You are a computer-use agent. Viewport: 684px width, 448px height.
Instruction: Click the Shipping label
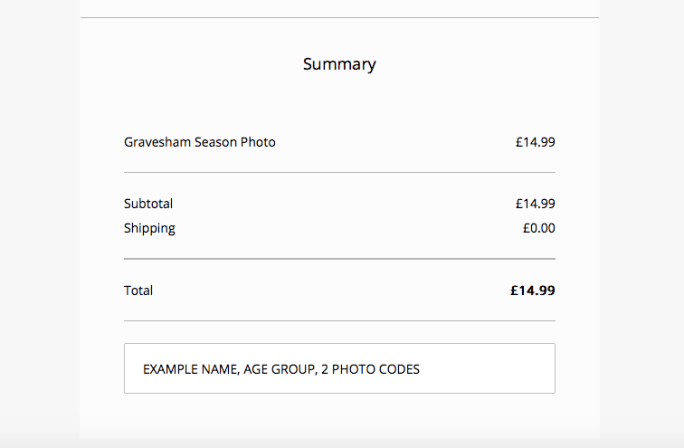pos(149,228)
